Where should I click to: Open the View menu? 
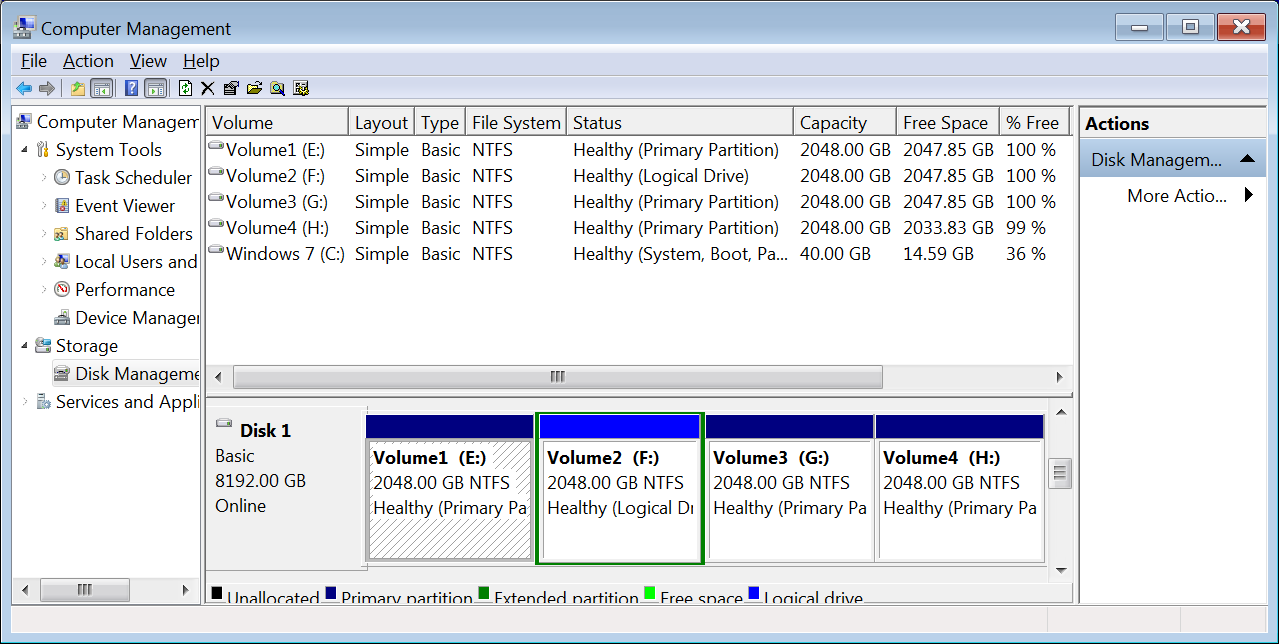coord(148,61)
